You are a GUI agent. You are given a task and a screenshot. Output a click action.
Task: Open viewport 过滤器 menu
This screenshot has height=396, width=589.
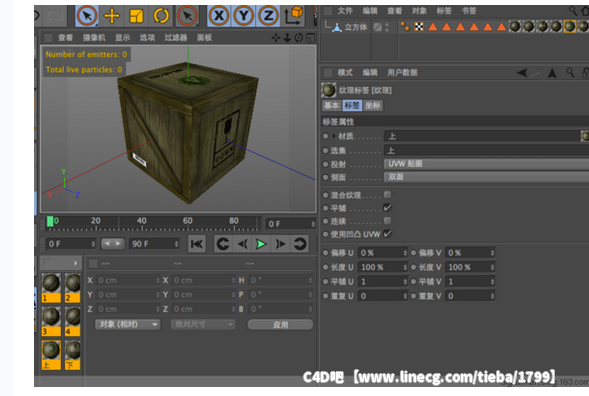175,38
